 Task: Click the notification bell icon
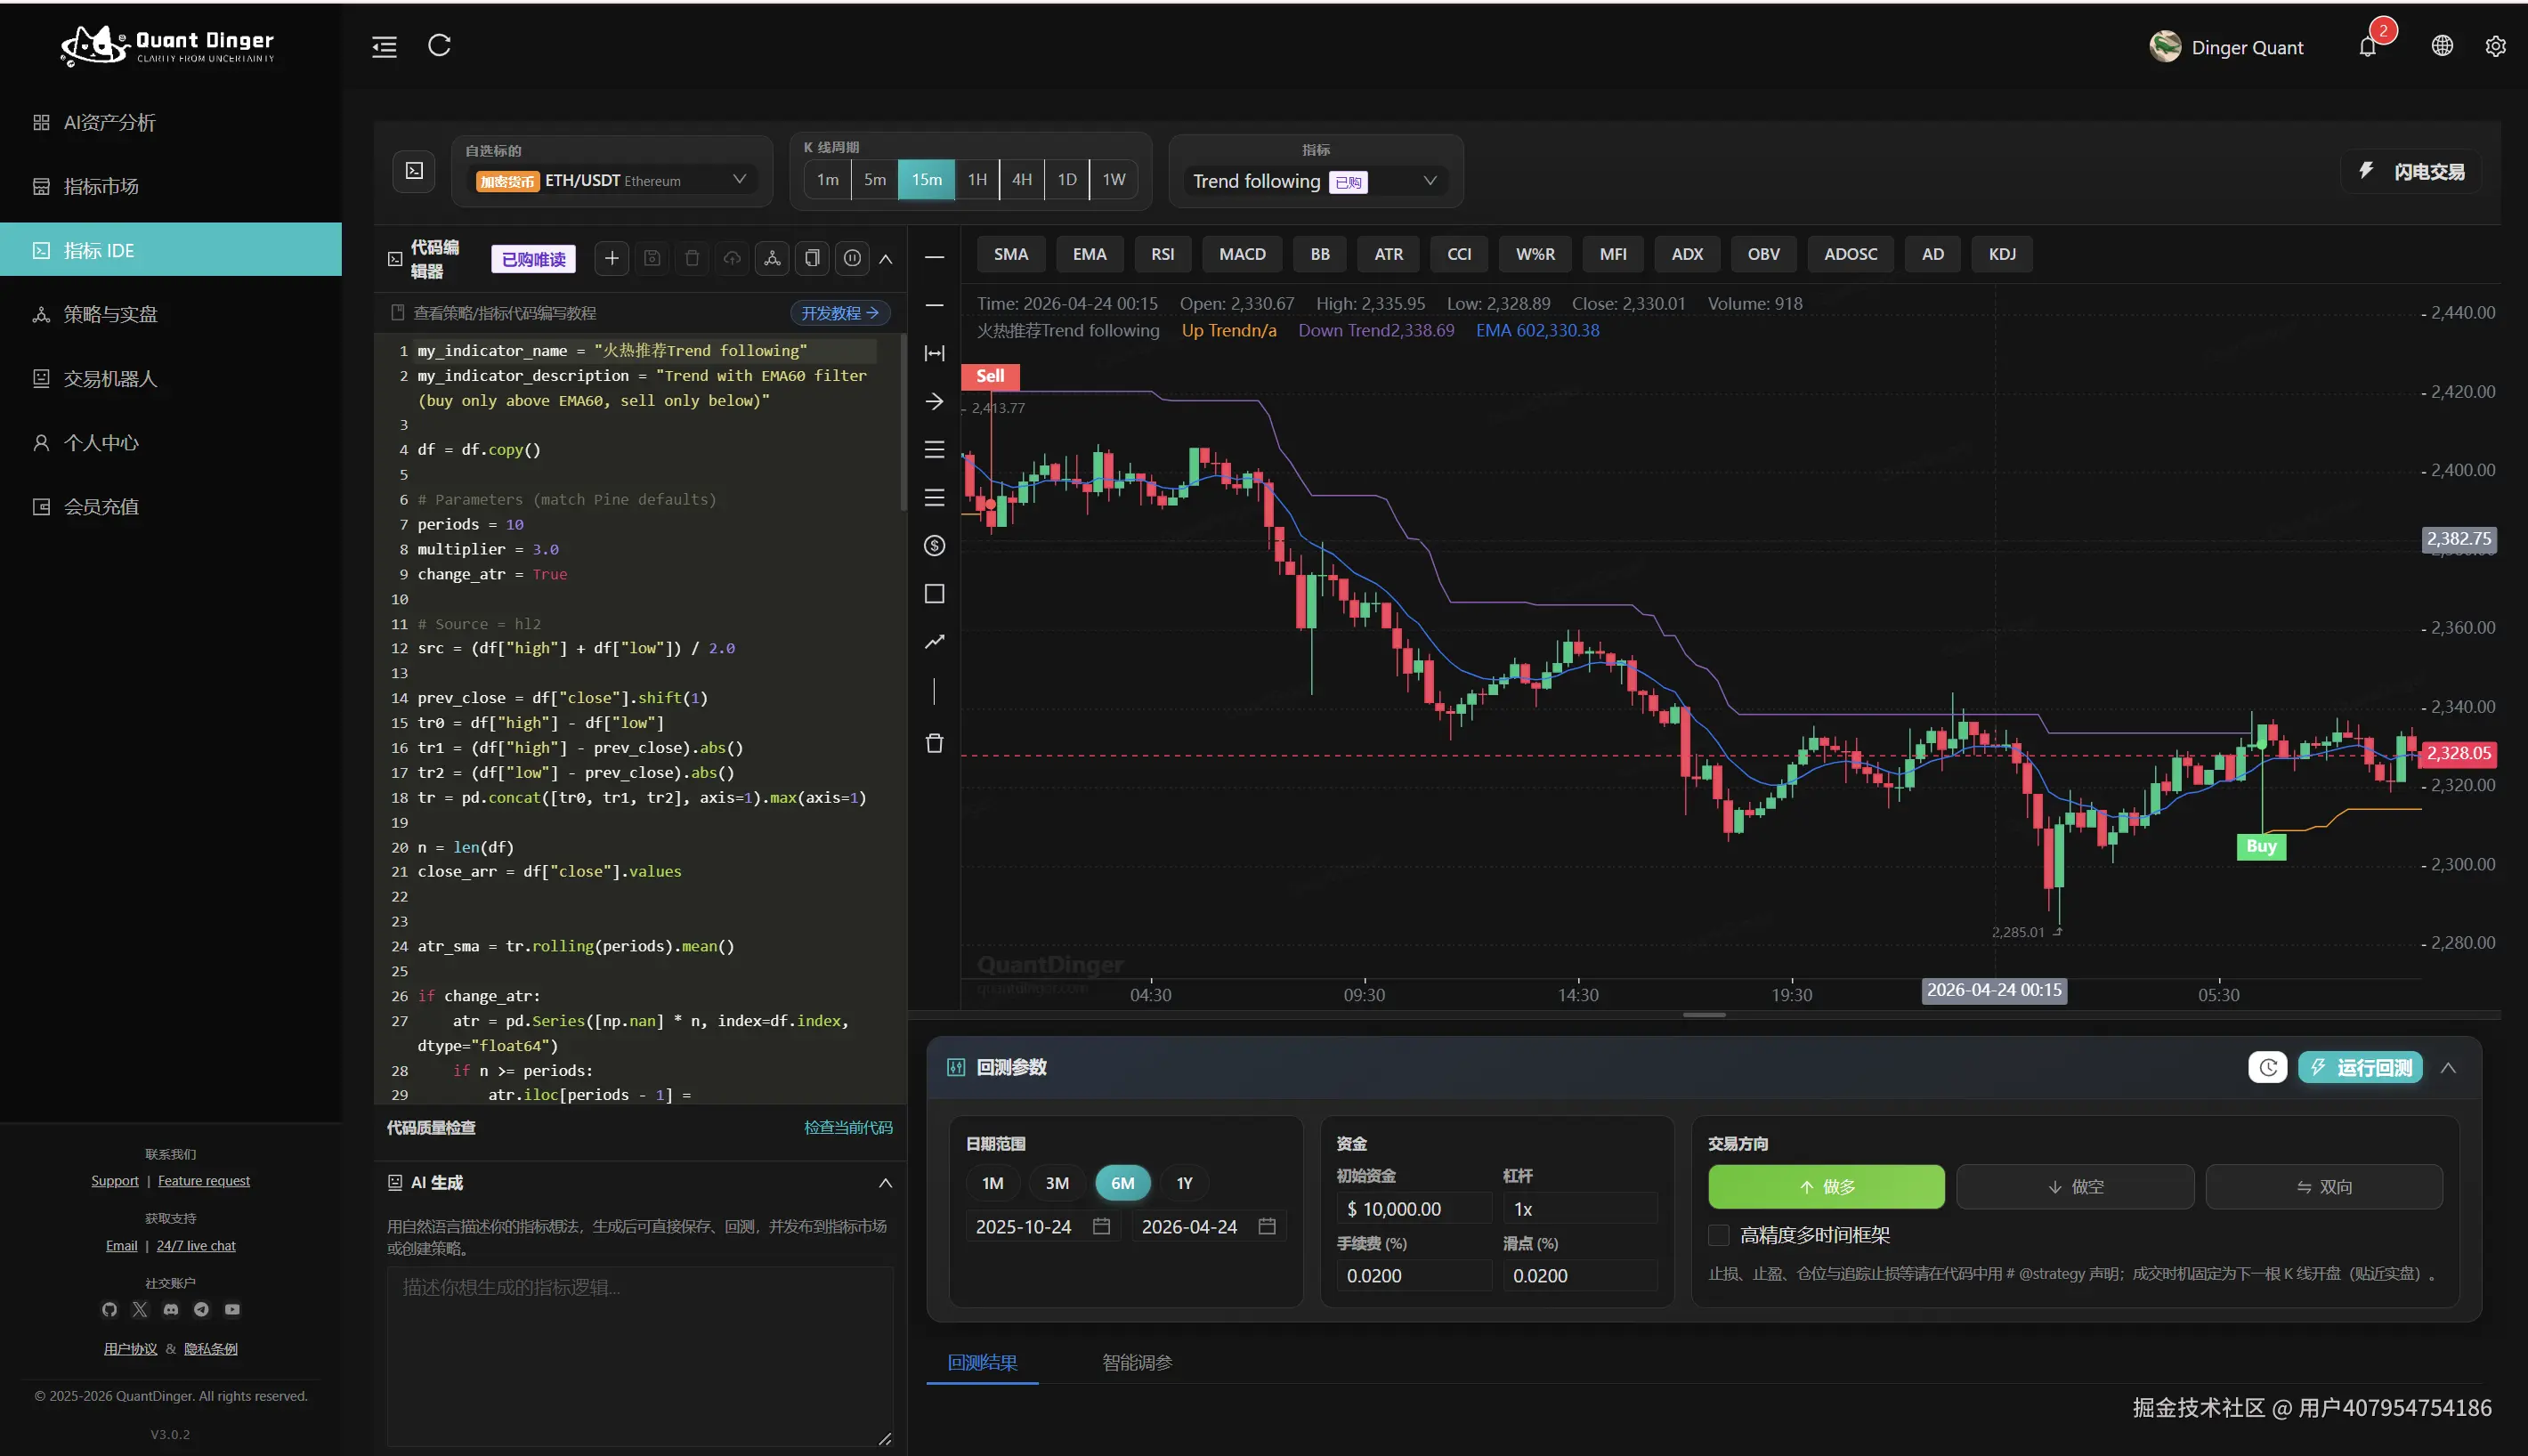point(2367,47)
